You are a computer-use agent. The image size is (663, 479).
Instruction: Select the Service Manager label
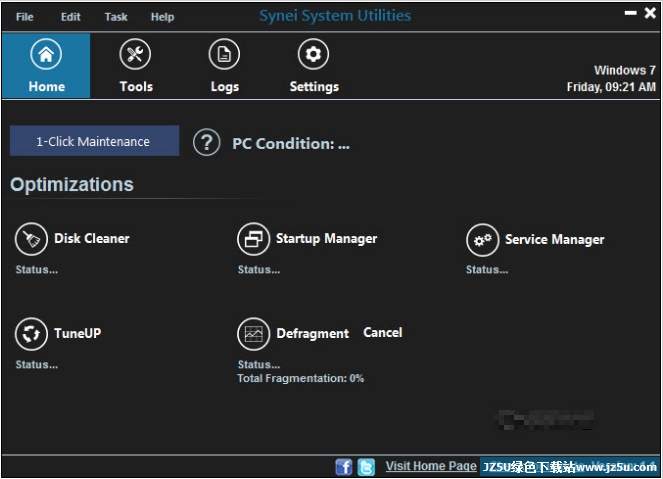(554, 240)
